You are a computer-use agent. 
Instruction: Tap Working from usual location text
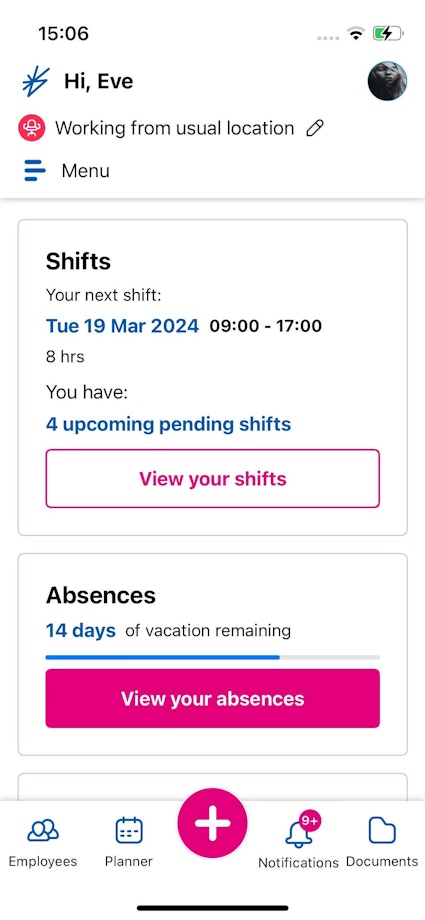point(174,128)
